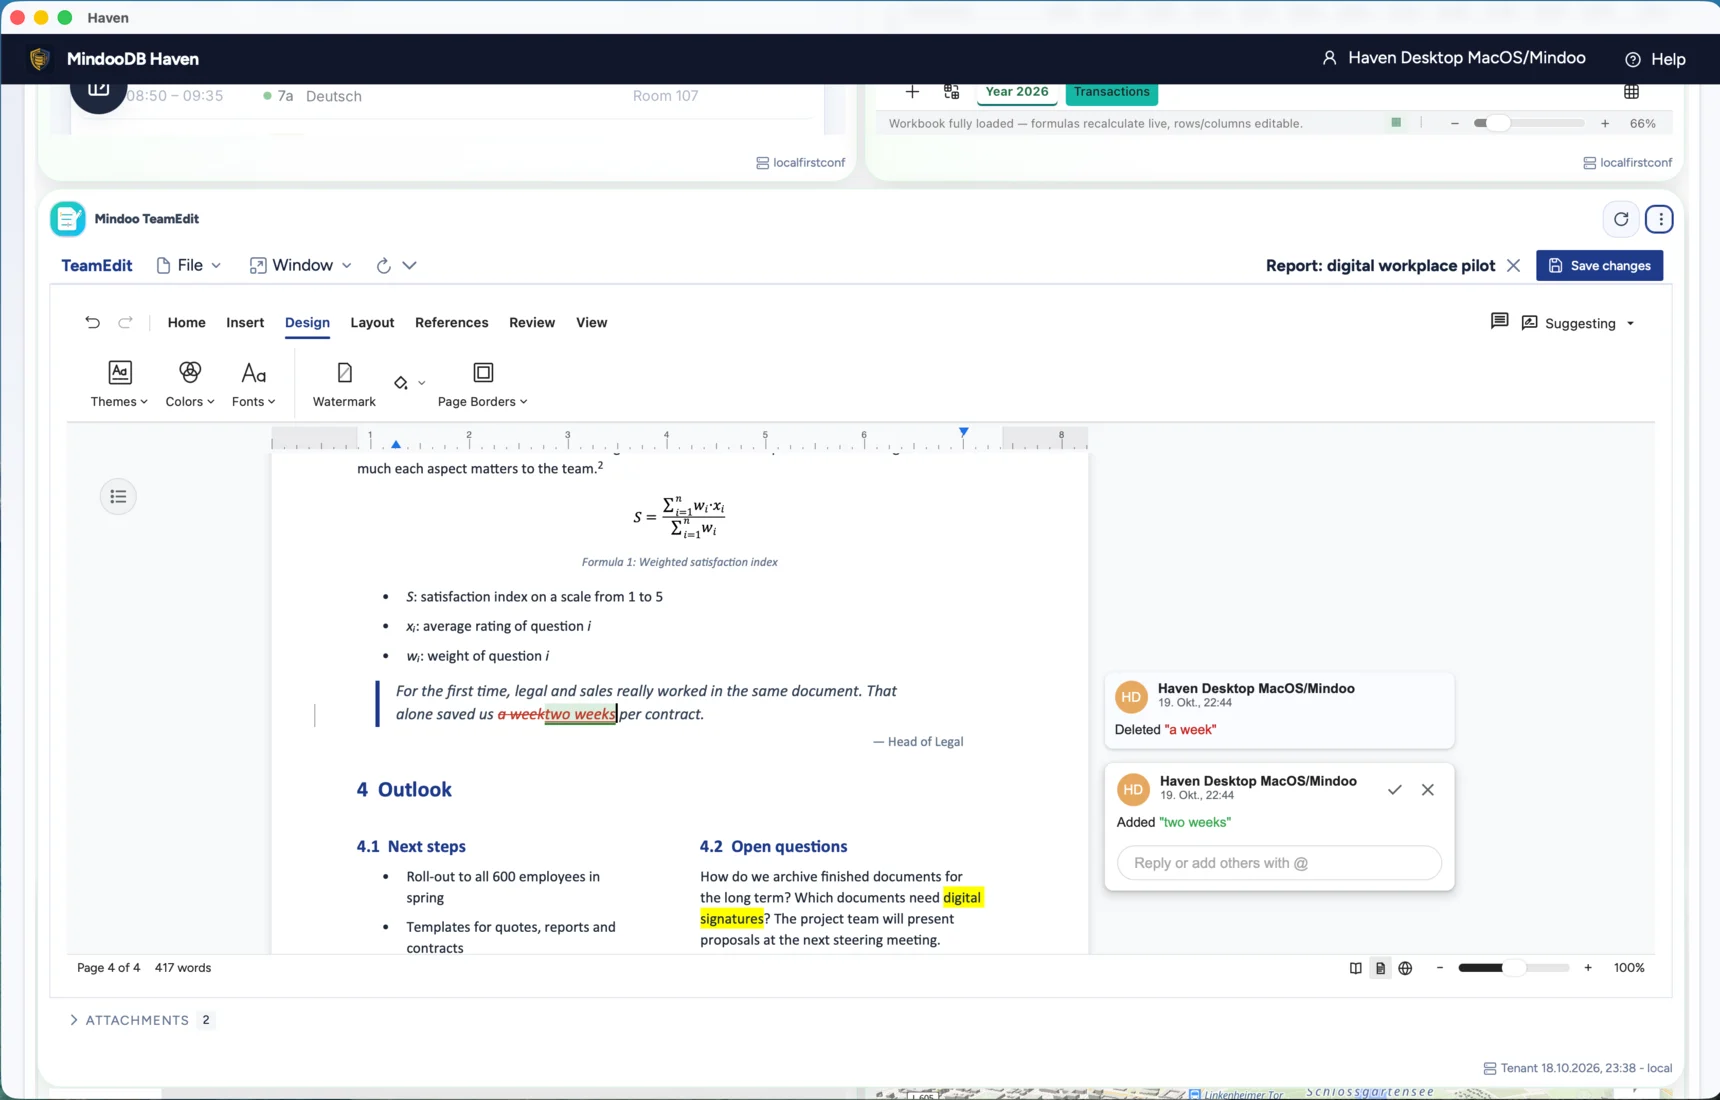Viewport: 1720px width, 1100px height.
Task: Accept the "two weeks" suggestion checkmark
Action: coord(1394,790)
